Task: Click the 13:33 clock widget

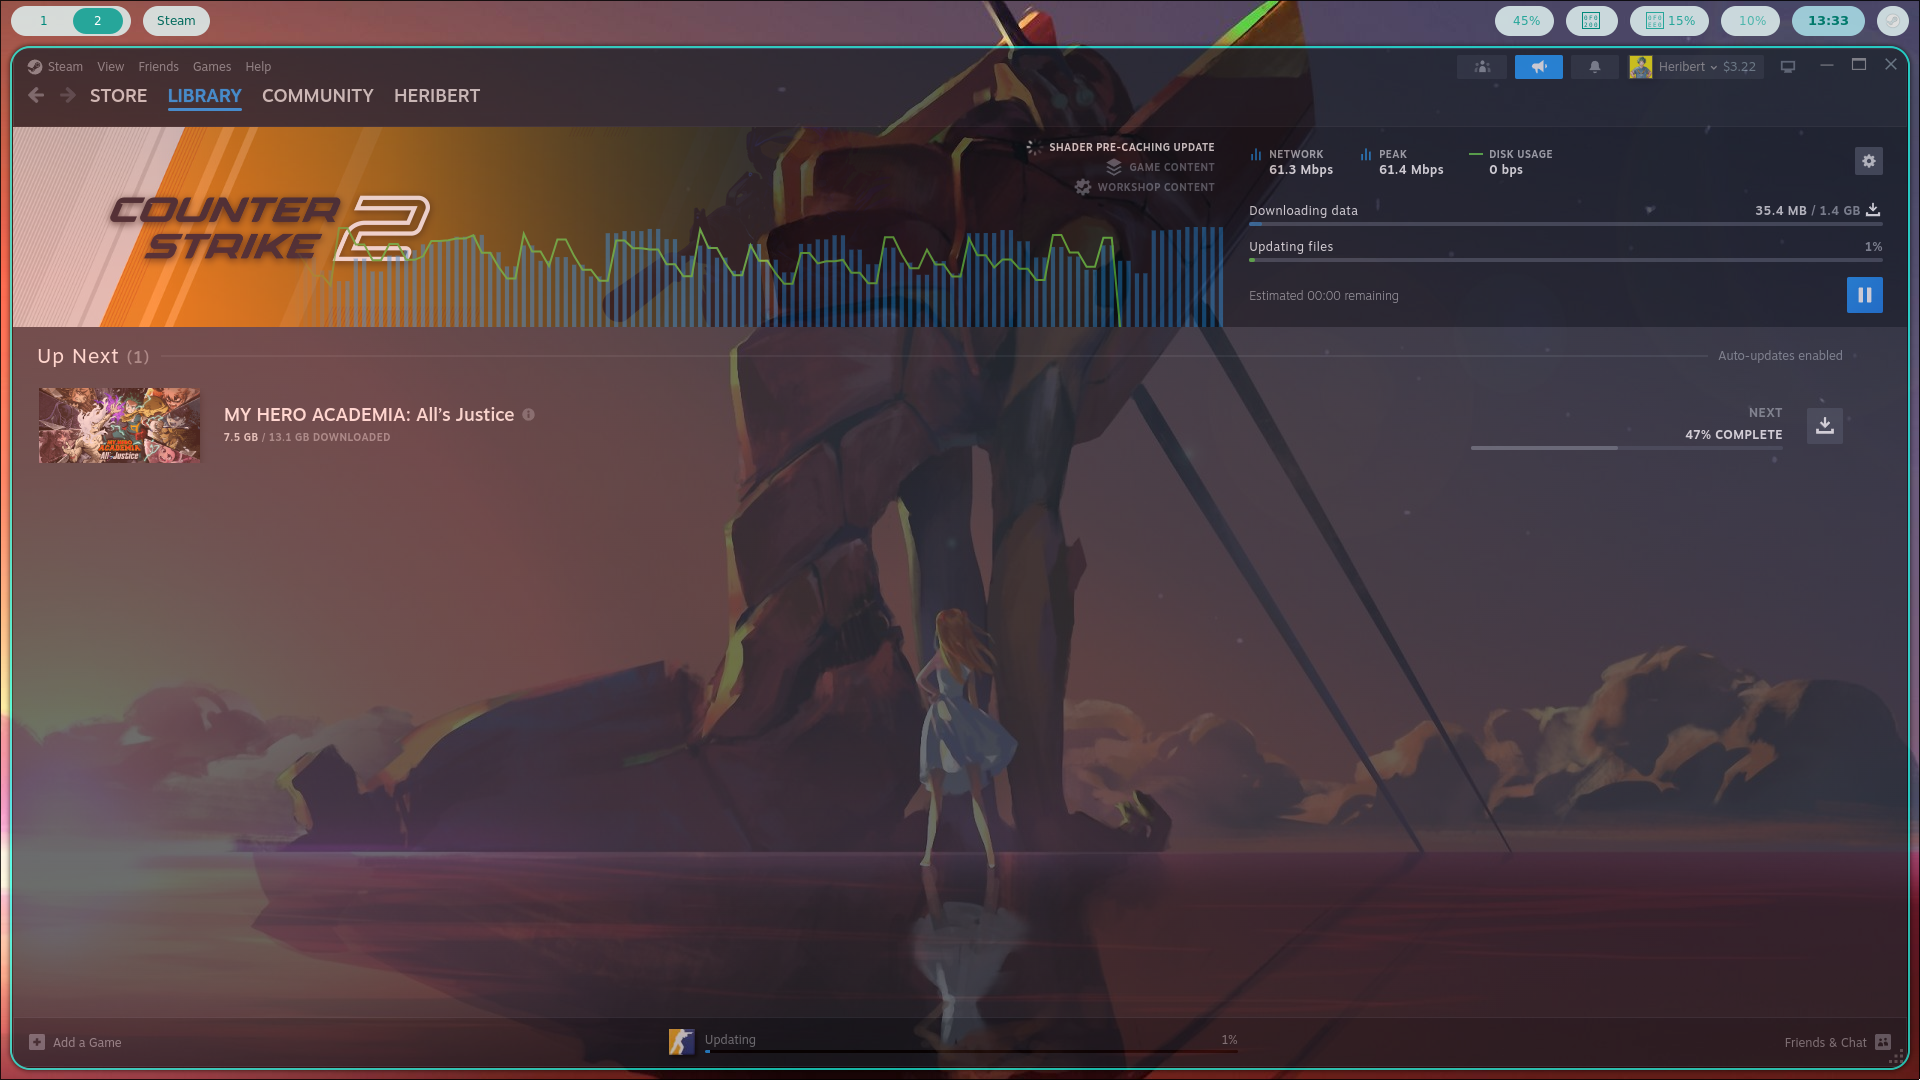Action: (1828, 21)
